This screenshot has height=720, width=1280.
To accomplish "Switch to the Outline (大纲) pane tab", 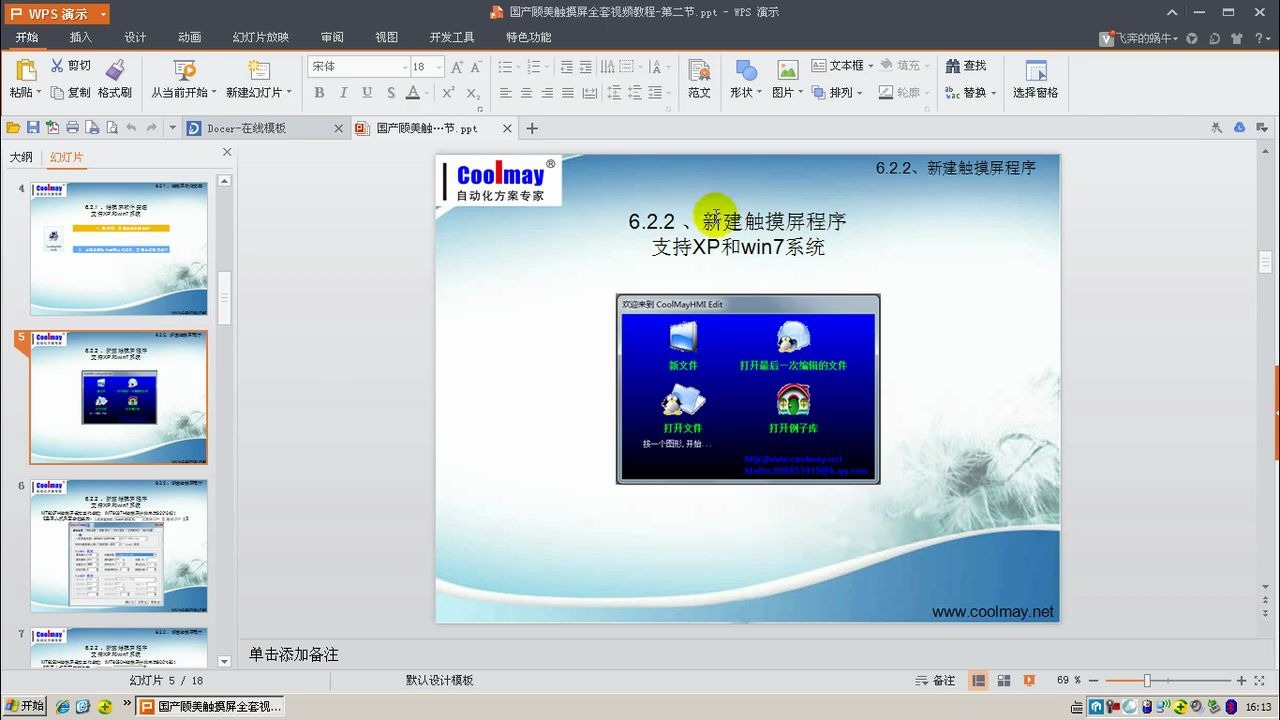I will click(x=21, y=157).
